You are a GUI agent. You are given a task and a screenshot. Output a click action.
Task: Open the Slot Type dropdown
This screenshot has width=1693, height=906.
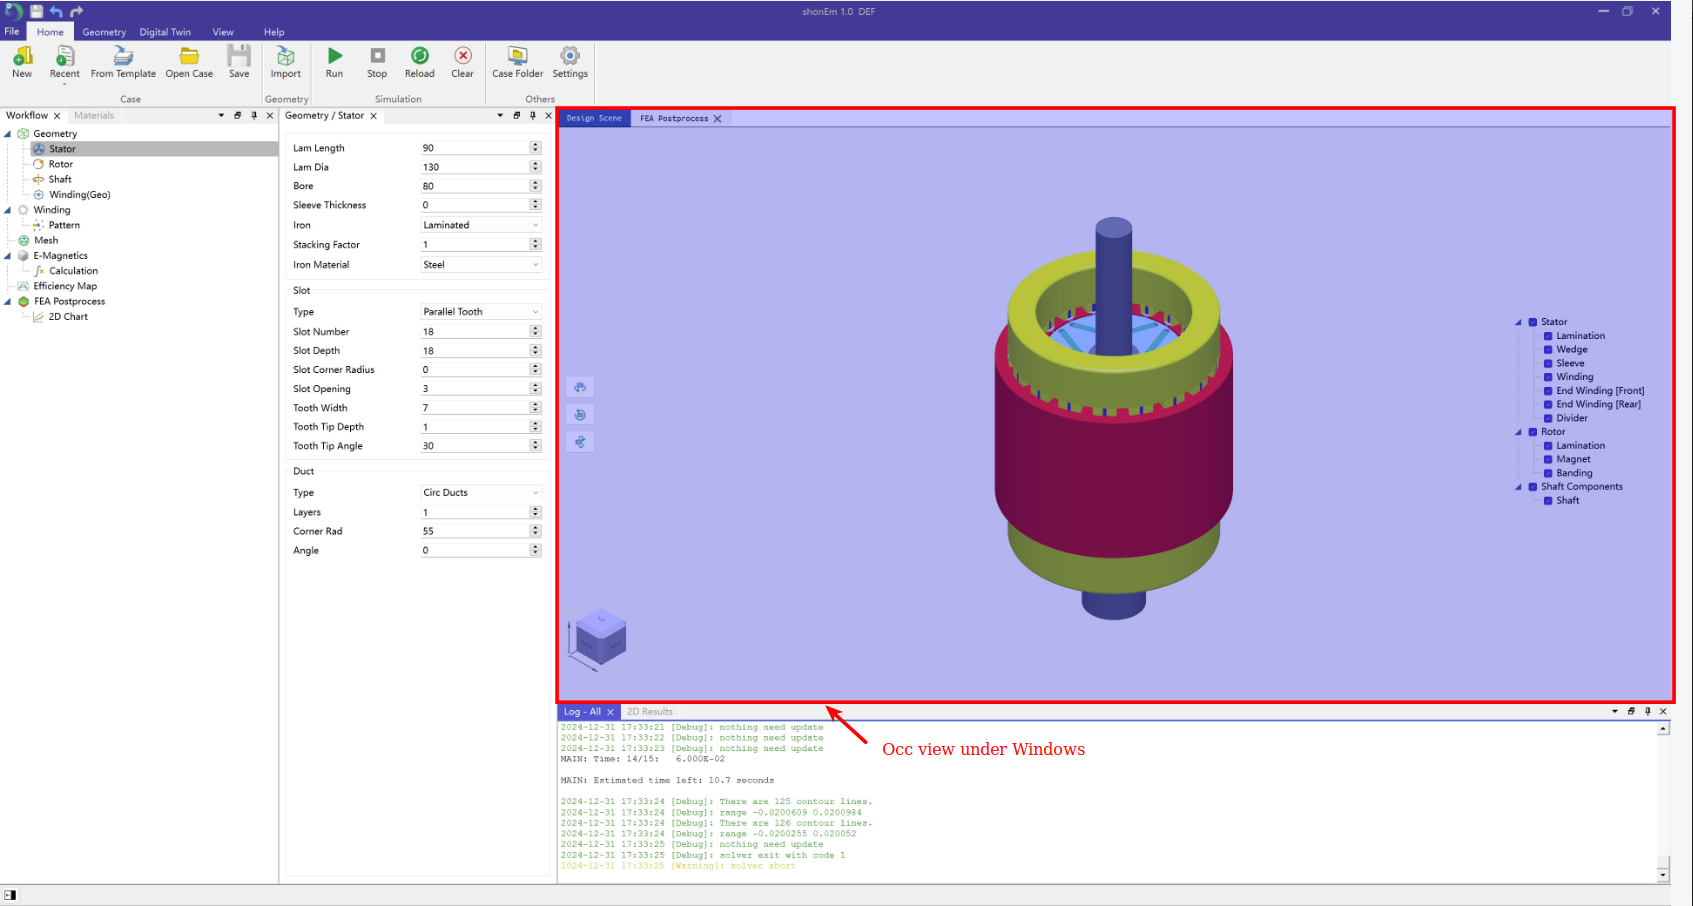coord(481,312)
